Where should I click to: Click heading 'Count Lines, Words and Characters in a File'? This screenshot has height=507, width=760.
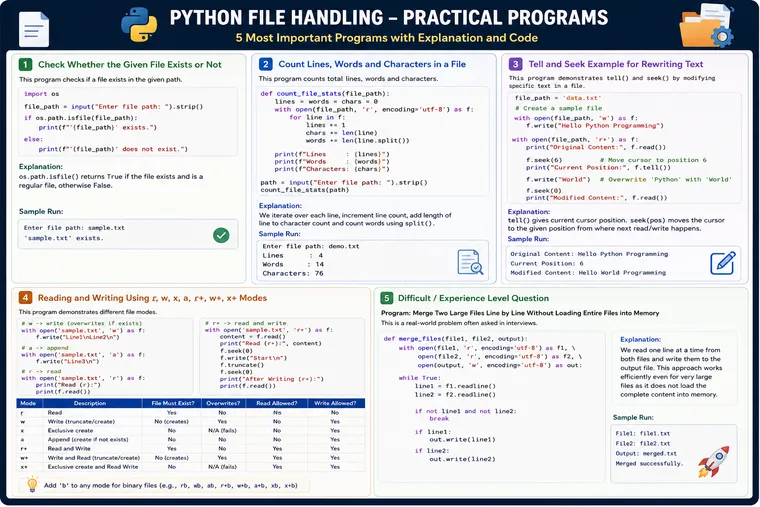[x=372, y=64]
